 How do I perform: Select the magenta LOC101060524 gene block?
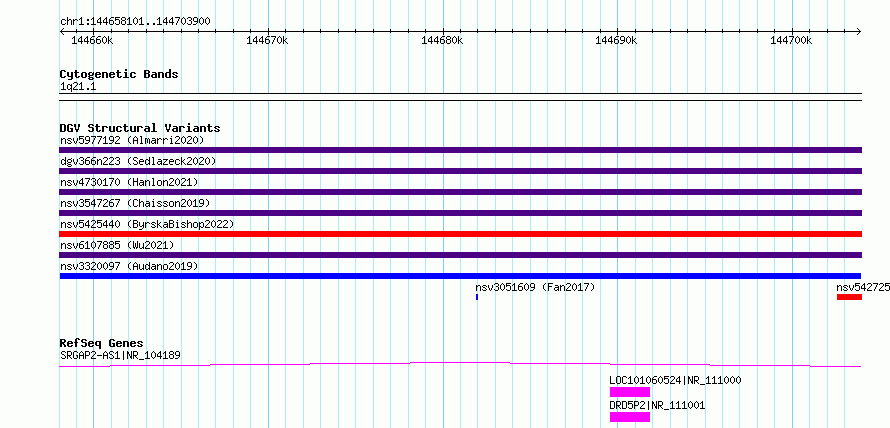click(x=629, y=392)
